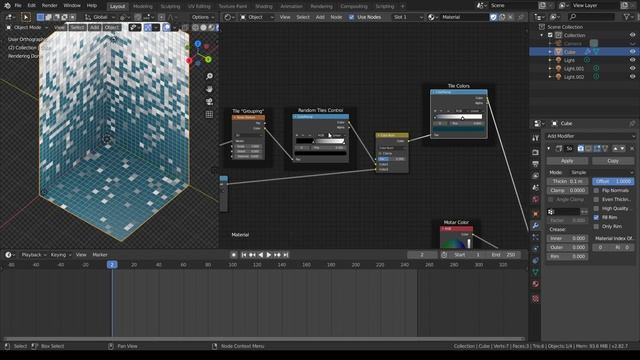Screen dimensions: 640x360
Task: Open the Physics properties tab icon
Action: tap(536, 249)
